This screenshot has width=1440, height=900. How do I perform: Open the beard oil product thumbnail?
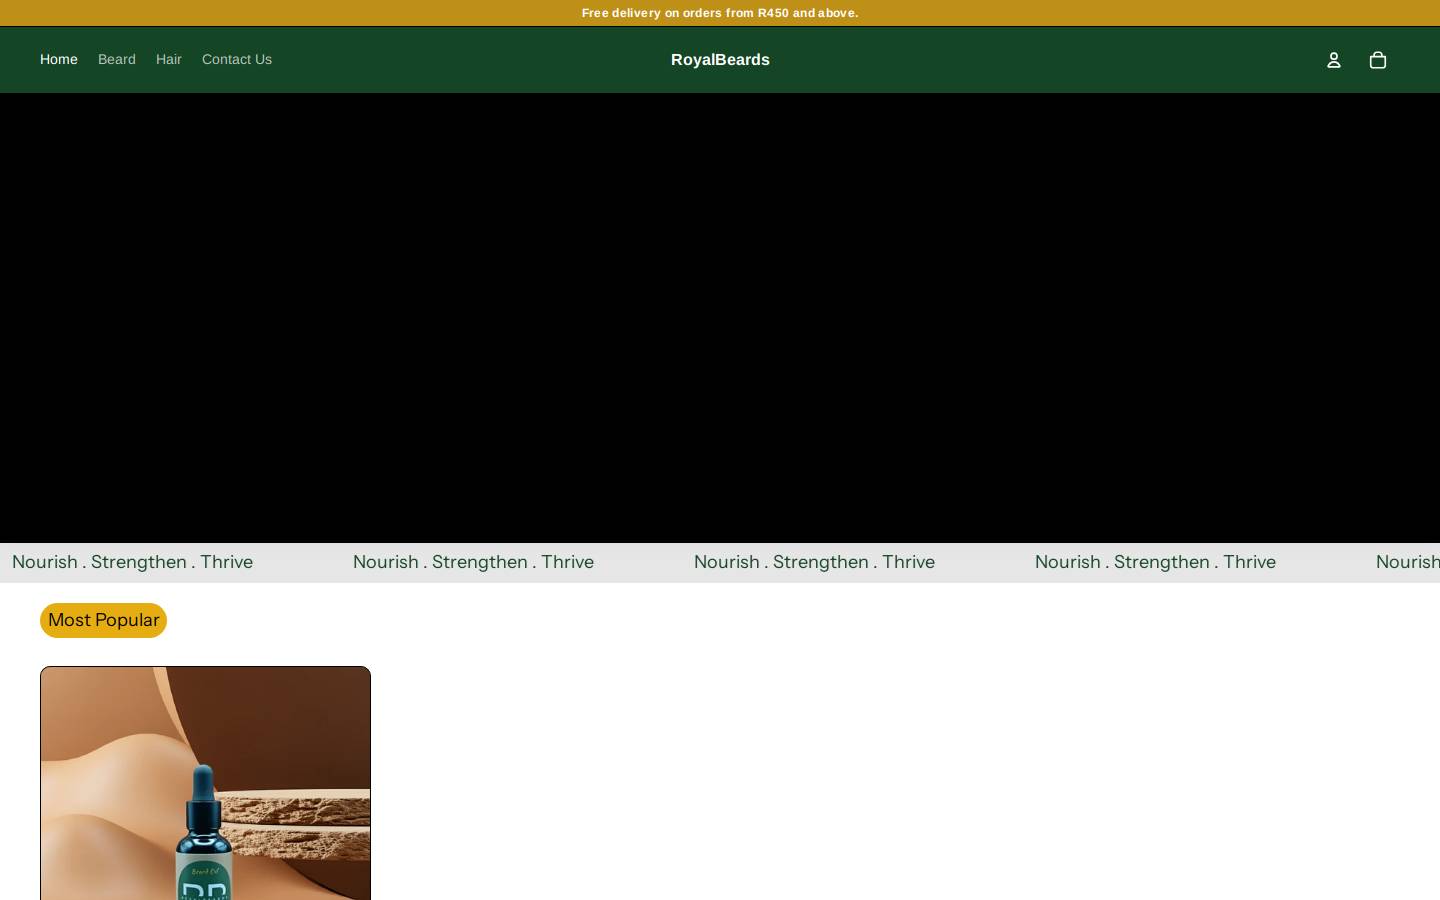205,783
